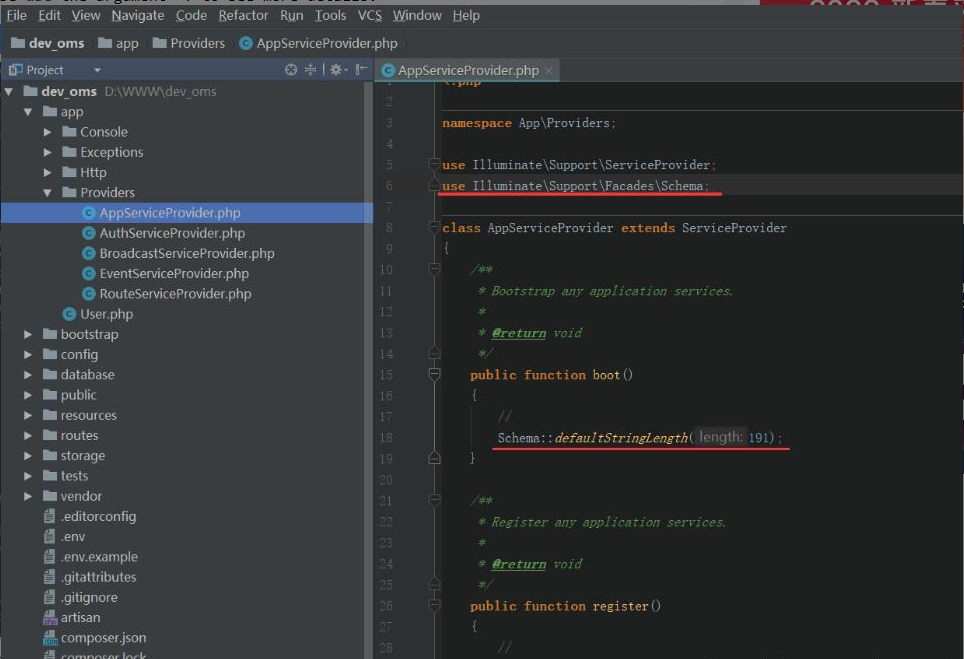964x659 pixels.
Task: Select the .gitattributes file
Action: [98, 577]
